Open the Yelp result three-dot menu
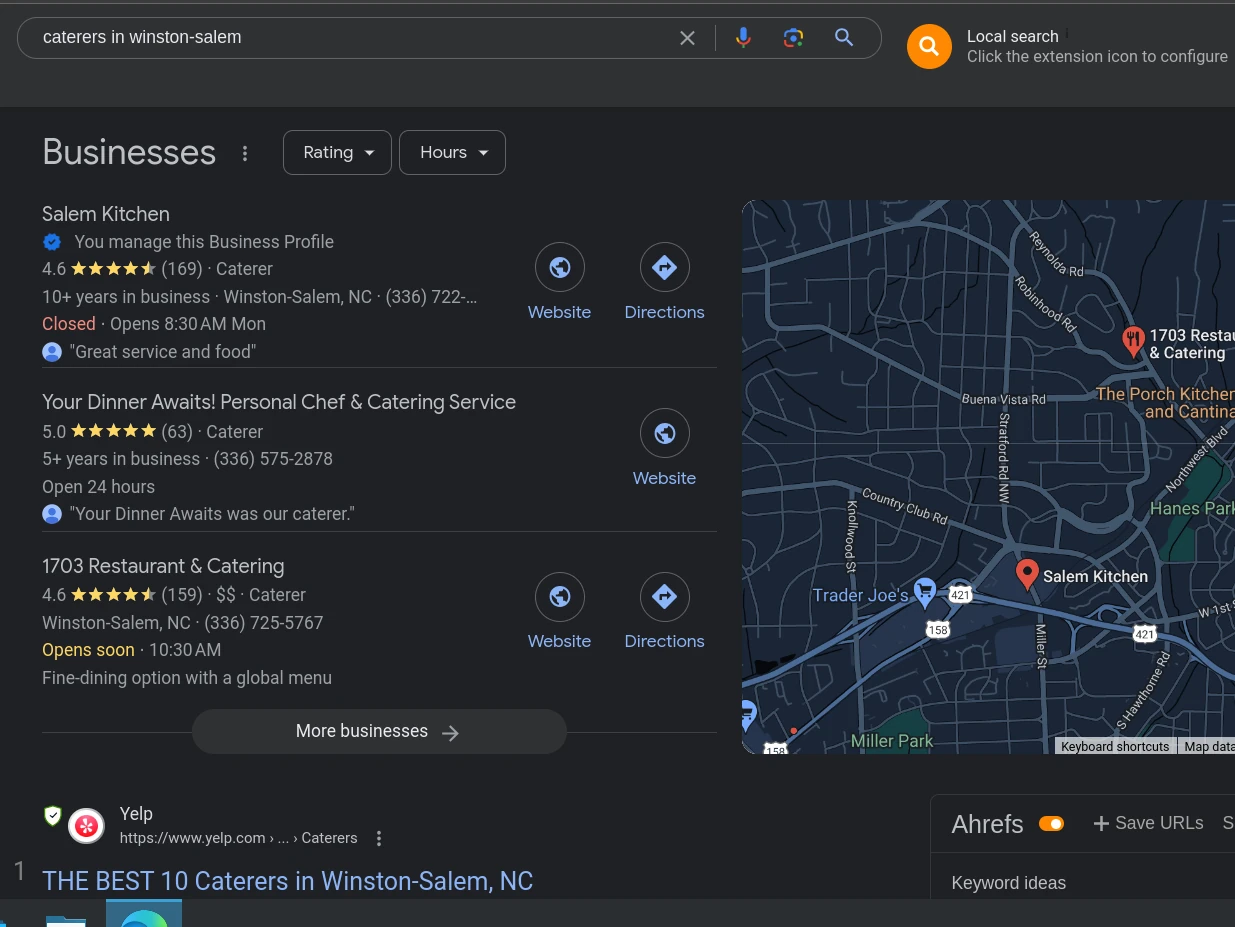The width and height of the screenshot is (1235, 927). tap(379, 838)
